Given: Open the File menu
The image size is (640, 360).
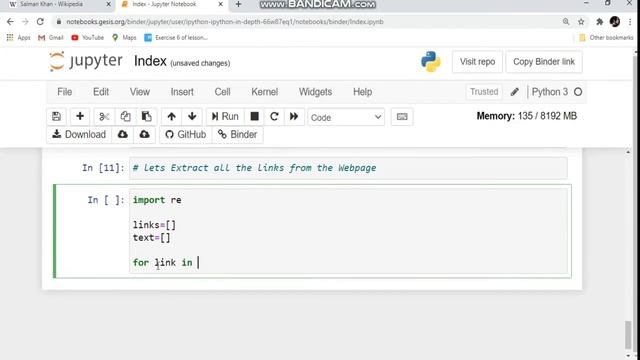Looking at the screenshot, I should 64,92.
